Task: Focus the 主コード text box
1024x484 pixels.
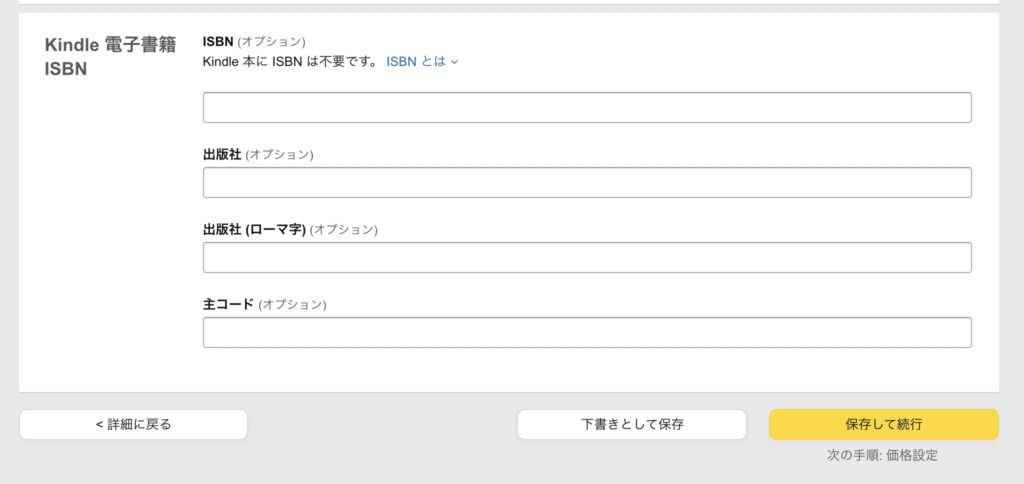Action: coord(587,332)
